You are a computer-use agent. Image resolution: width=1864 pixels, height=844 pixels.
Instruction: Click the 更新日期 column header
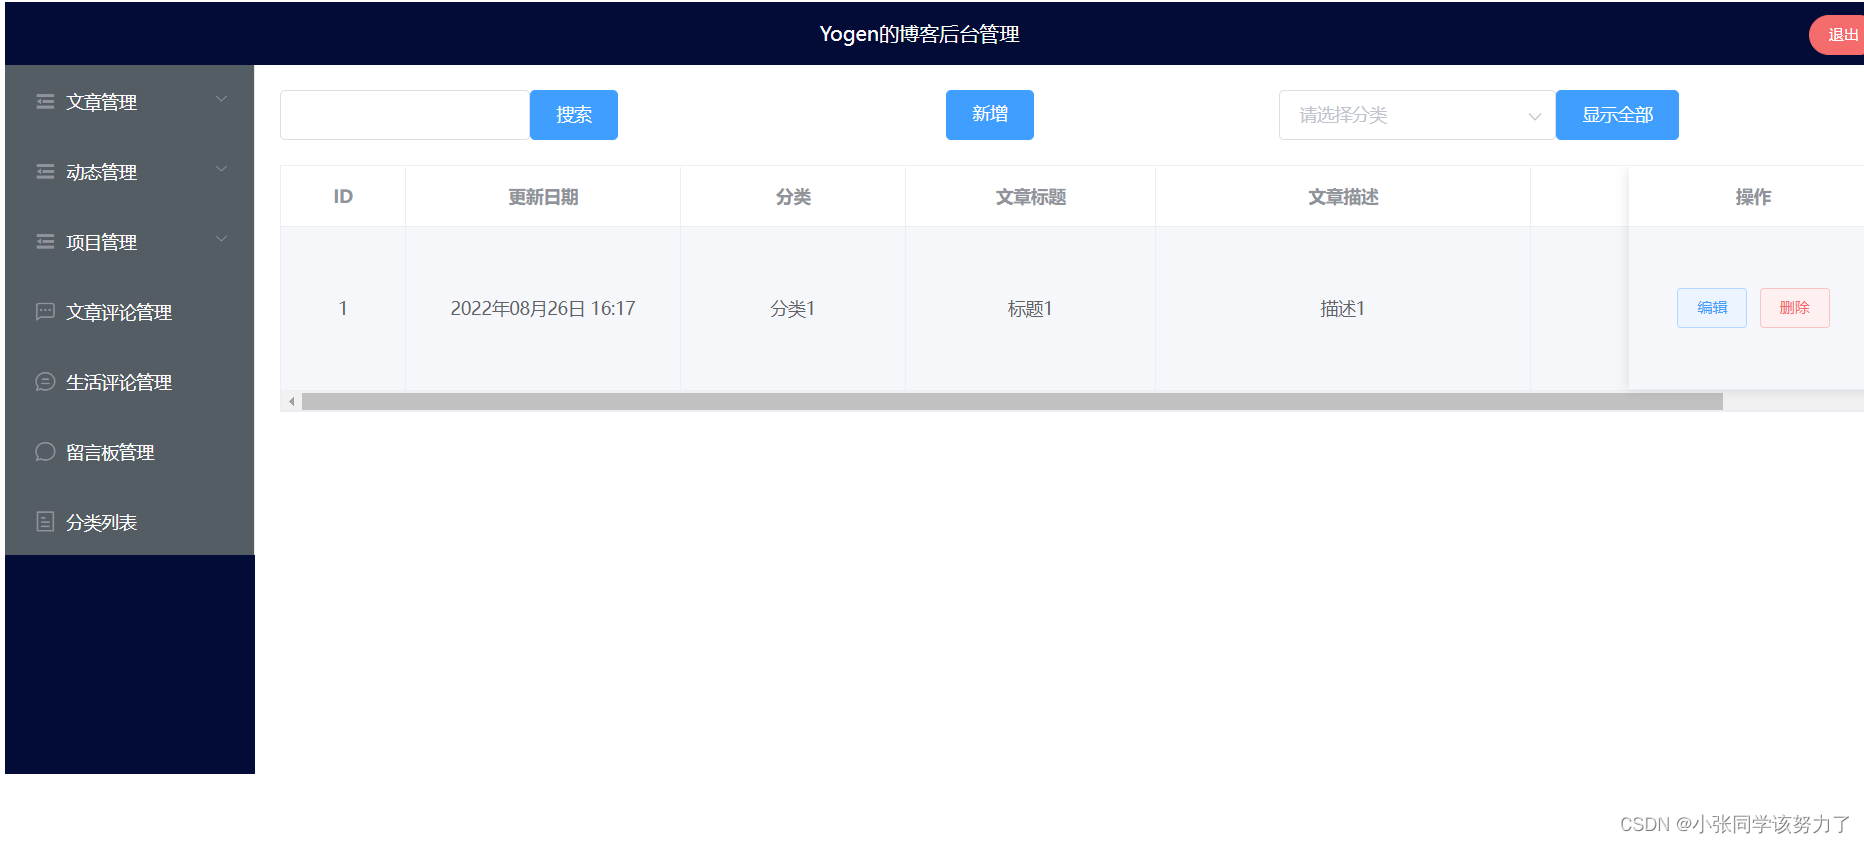543,196
